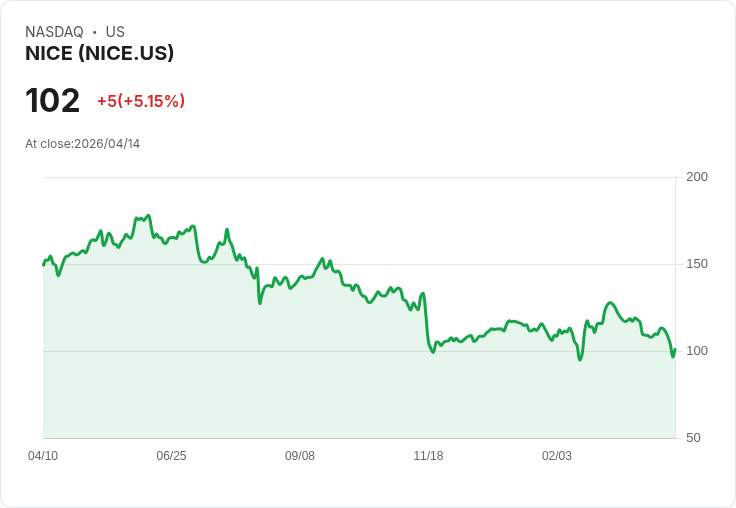Click the highest peak of the price line
The image size is (736, 508).
tap(148, 216)
